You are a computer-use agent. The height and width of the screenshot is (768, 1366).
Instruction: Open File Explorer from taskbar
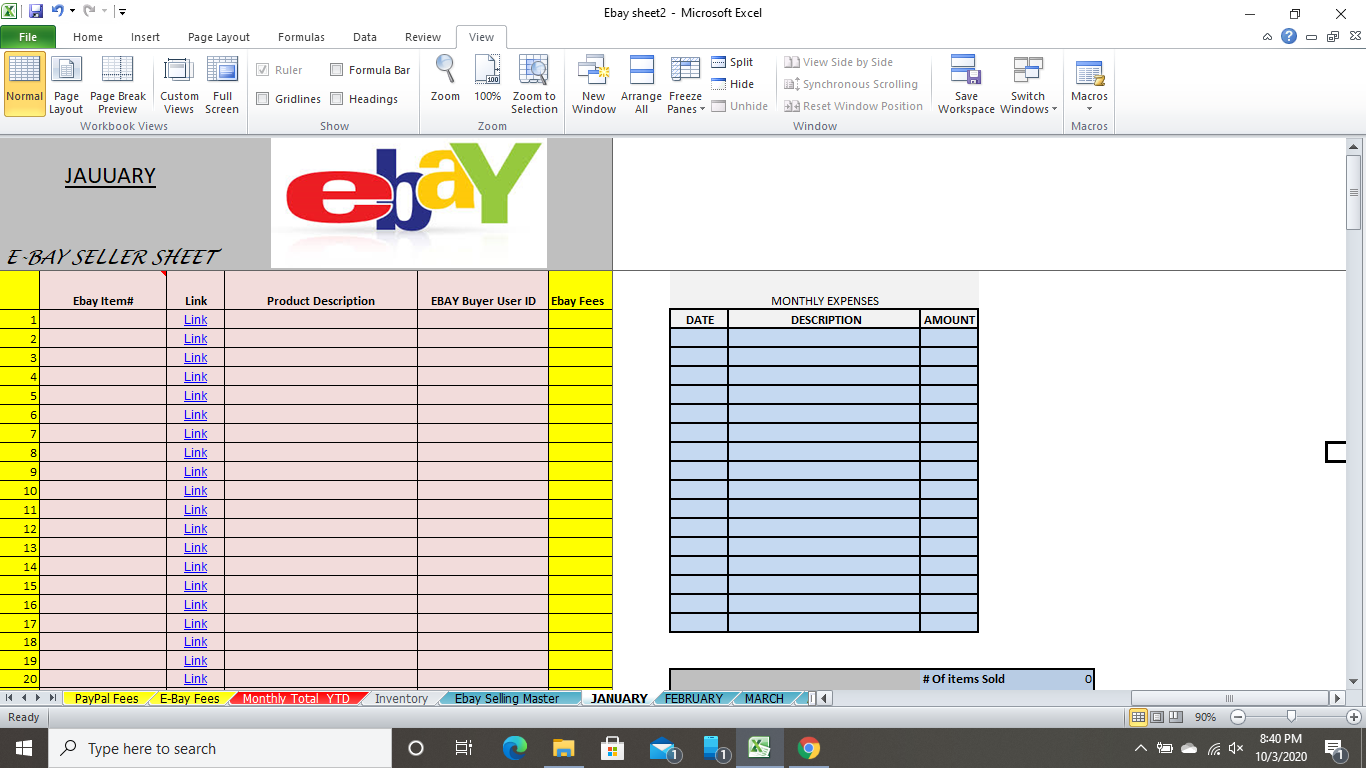tap(563, 748)
